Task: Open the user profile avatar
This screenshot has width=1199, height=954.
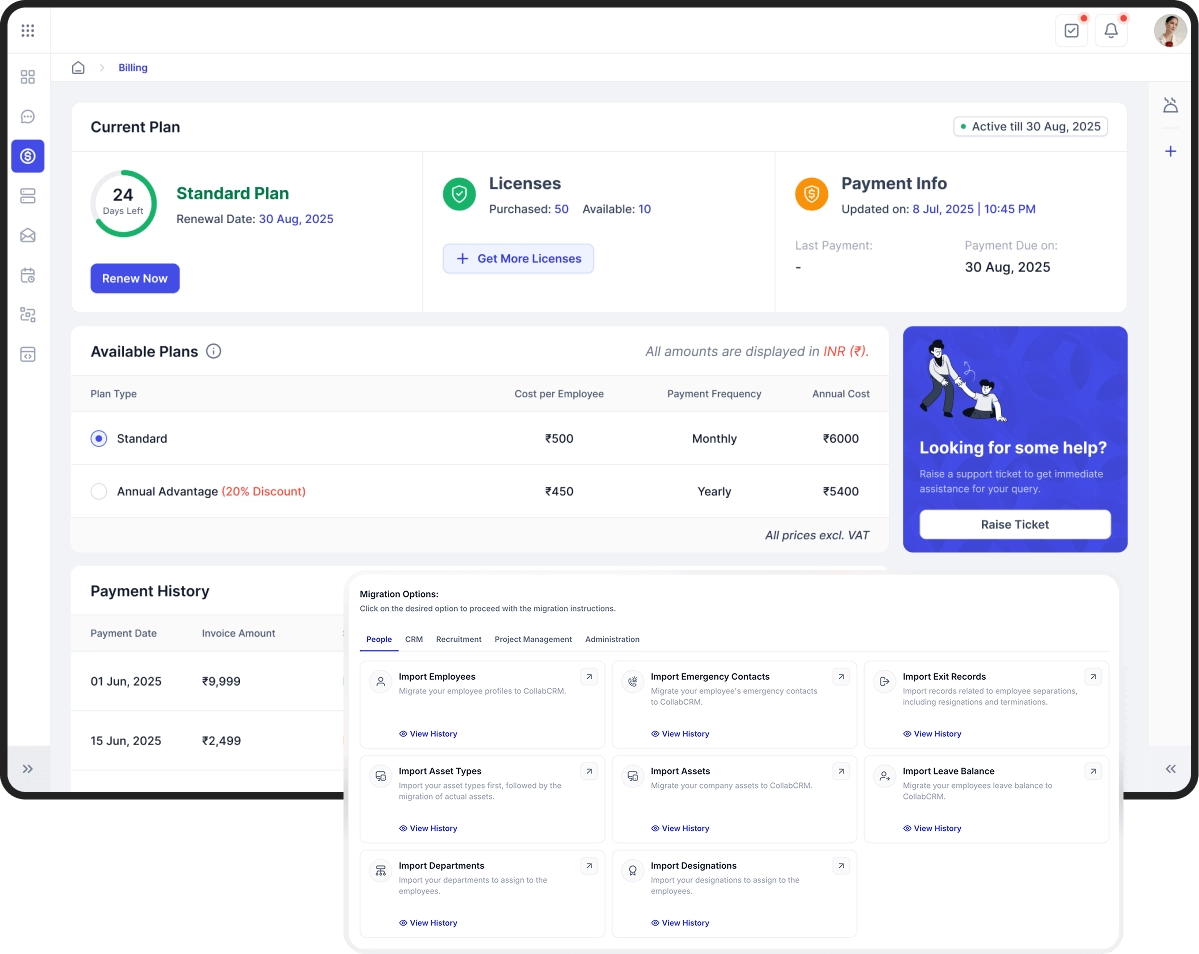Action: [1170, 31]
